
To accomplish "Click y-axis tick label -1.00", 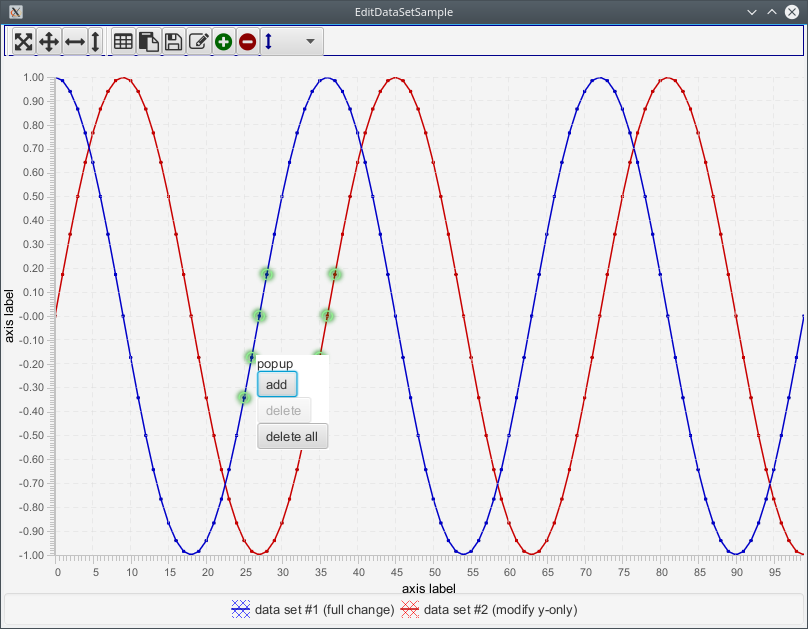I will pyautogui.click(x=31, y=555).
